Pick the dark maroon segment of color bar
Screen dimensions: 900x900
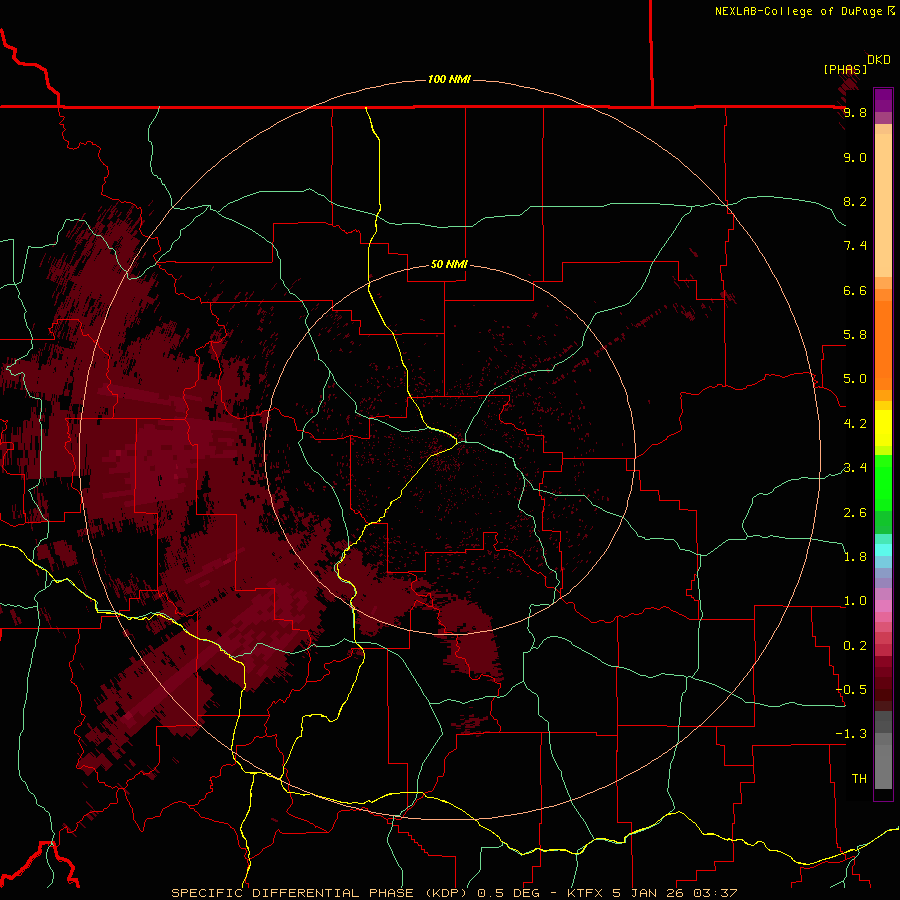[883, 689]
